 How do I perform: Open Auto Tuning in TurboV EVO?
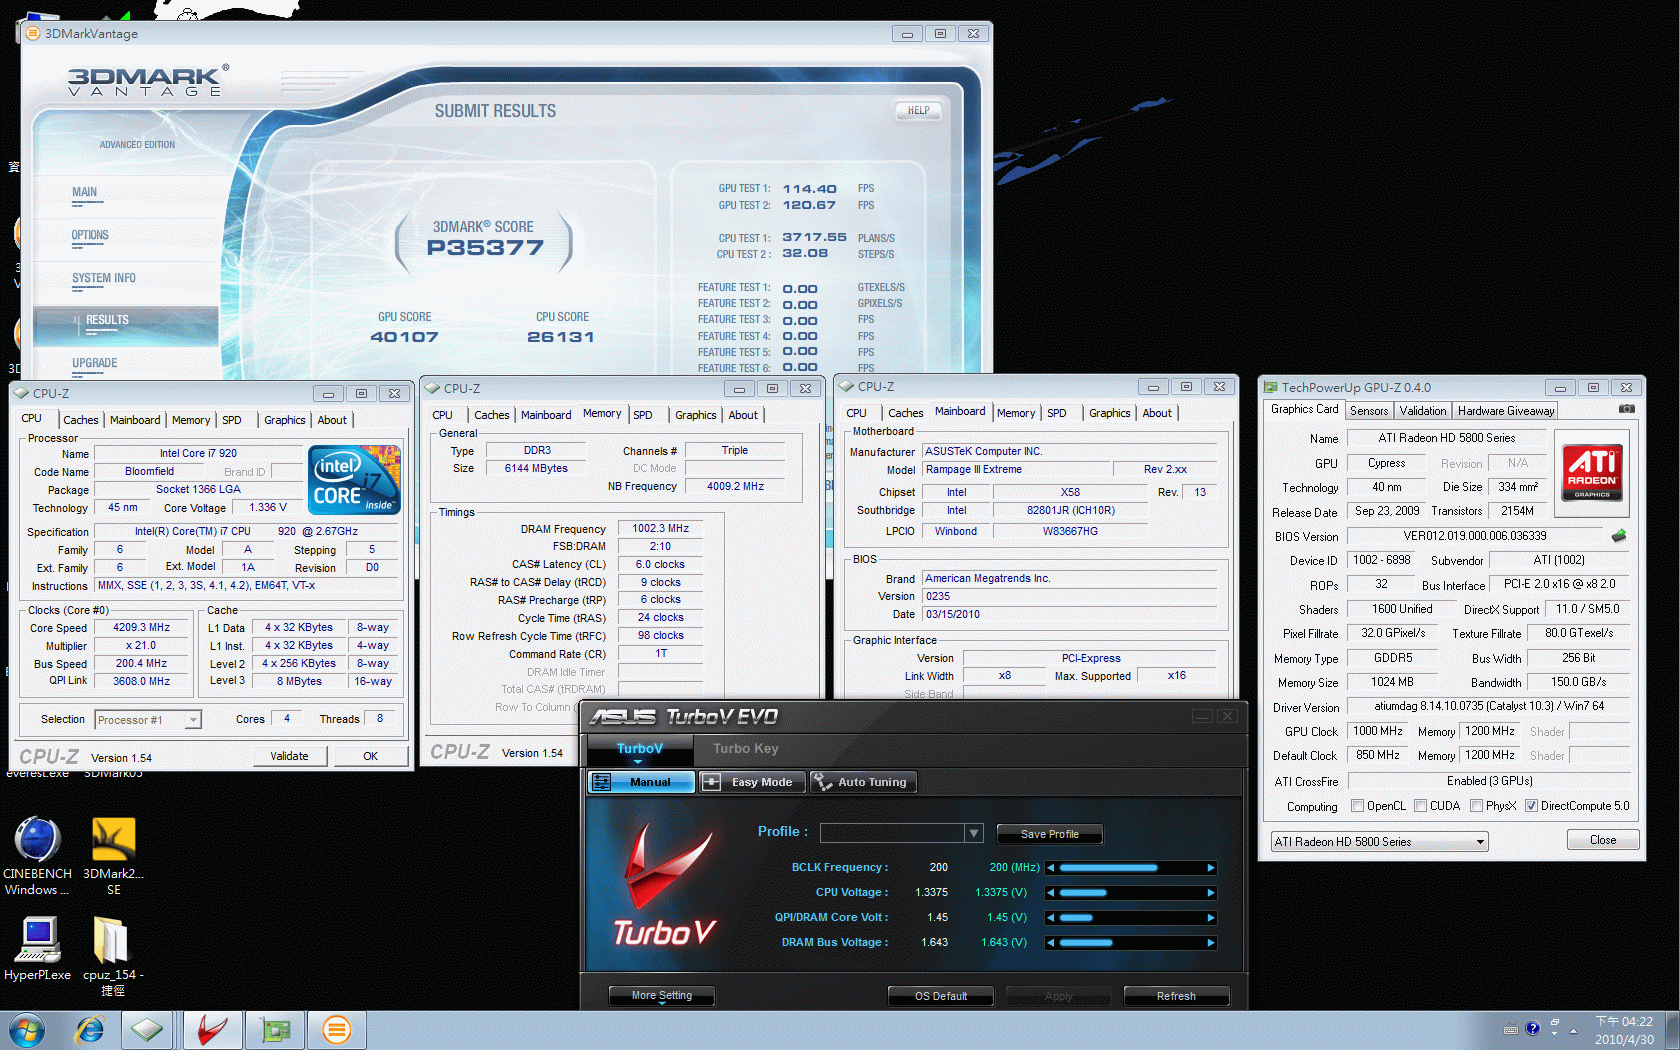(862, 782)
